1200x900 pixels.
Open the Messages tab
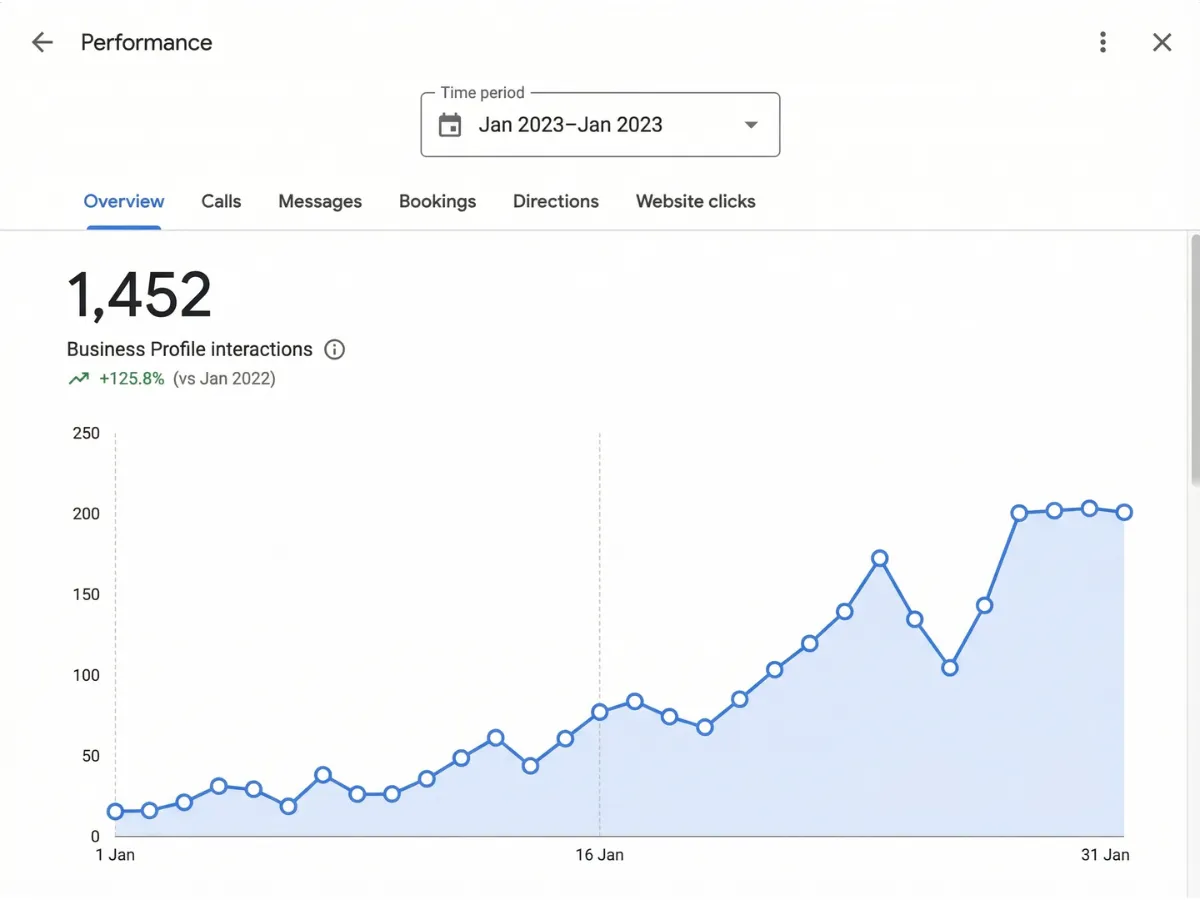pos(320,201)
